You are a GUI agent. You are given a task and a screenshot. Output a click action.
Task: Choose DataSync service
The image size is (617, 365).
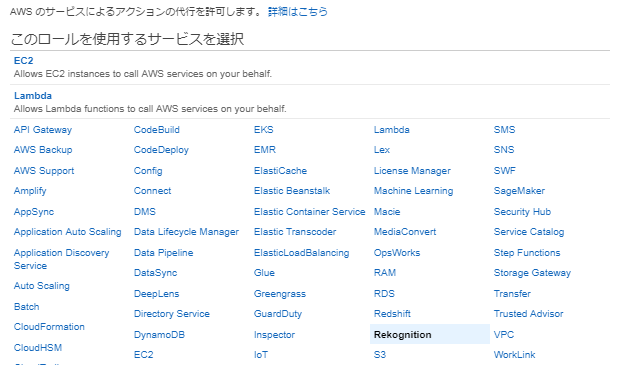pos(155,273)
